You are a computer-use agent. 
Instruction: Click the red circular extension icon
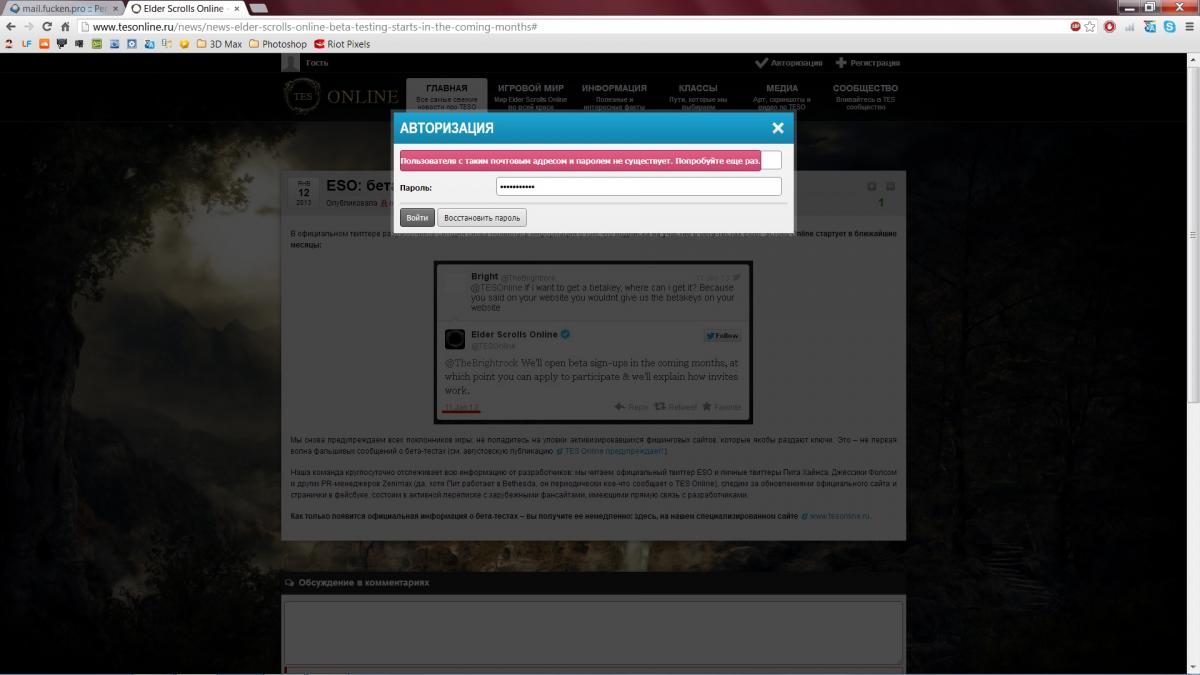[x=1109, y=26]
